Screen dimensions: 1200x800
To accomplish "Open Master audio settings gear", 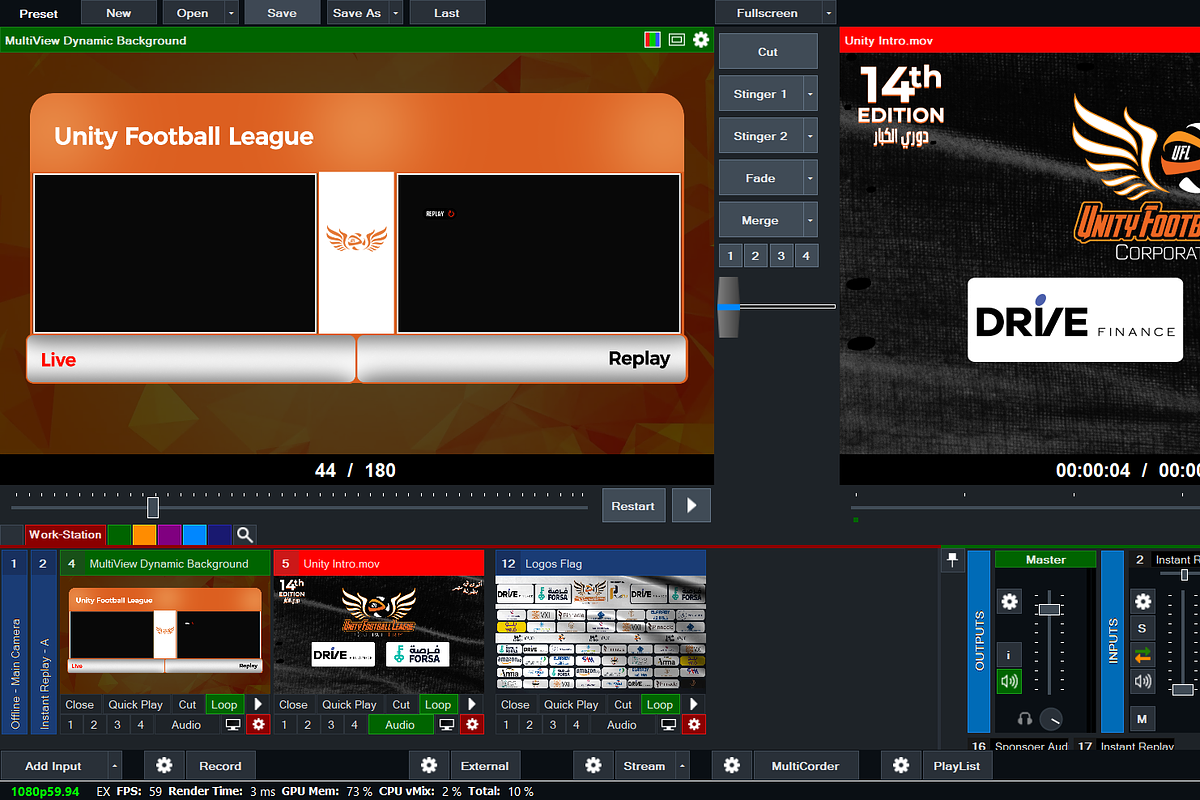I will [x=1009, y=601].
